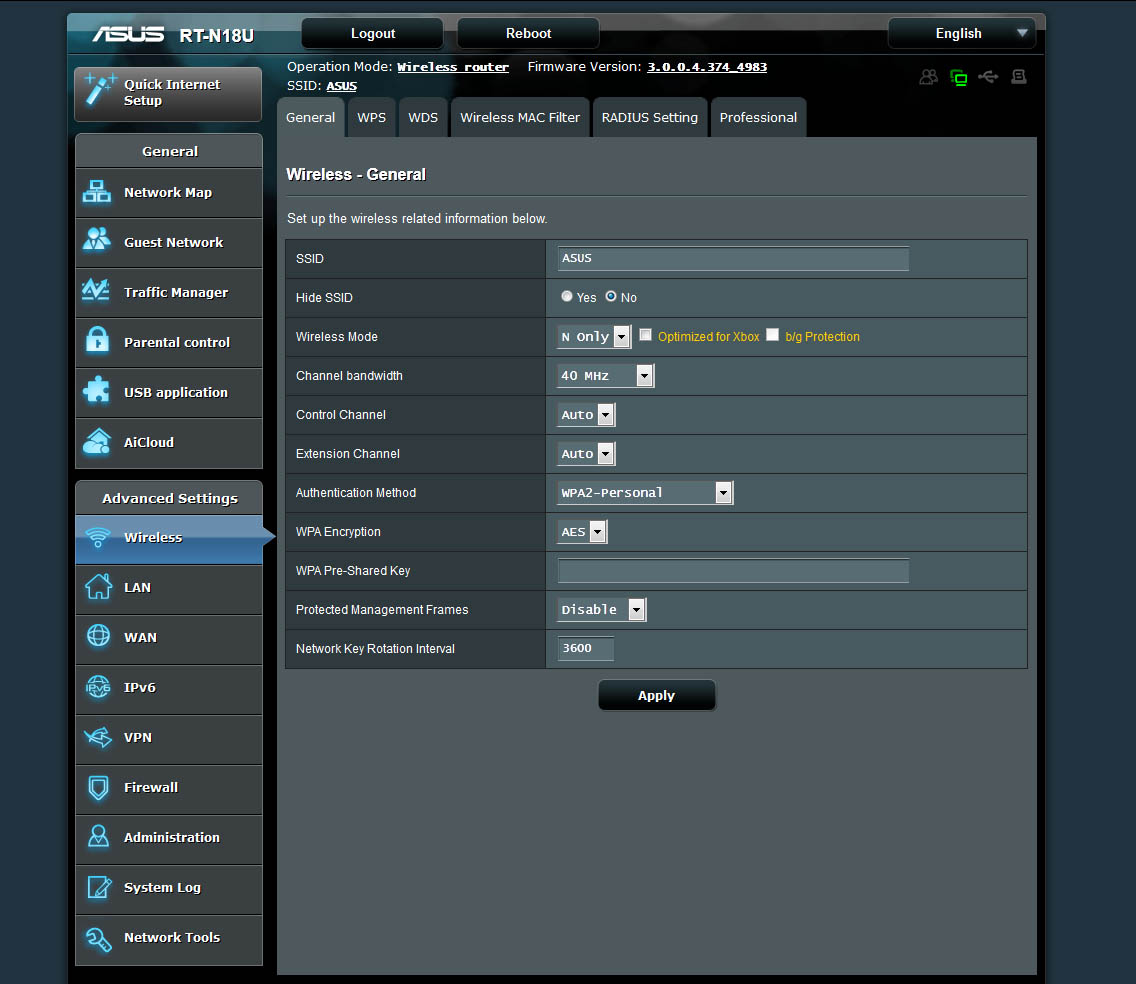Viewport: 1136px width, 984px height.
Task: Open the VPN arrows icon
Action: coord(98,737)
